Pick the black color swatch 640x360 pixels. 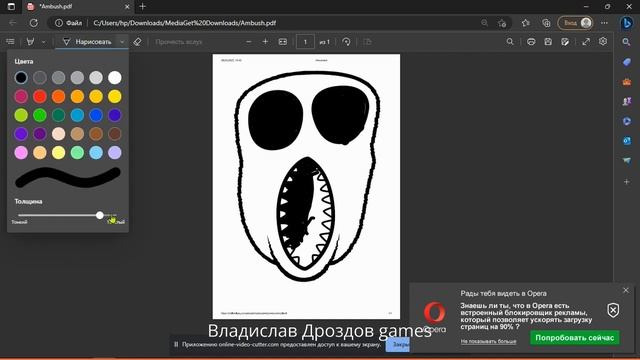tap(21, 78)
